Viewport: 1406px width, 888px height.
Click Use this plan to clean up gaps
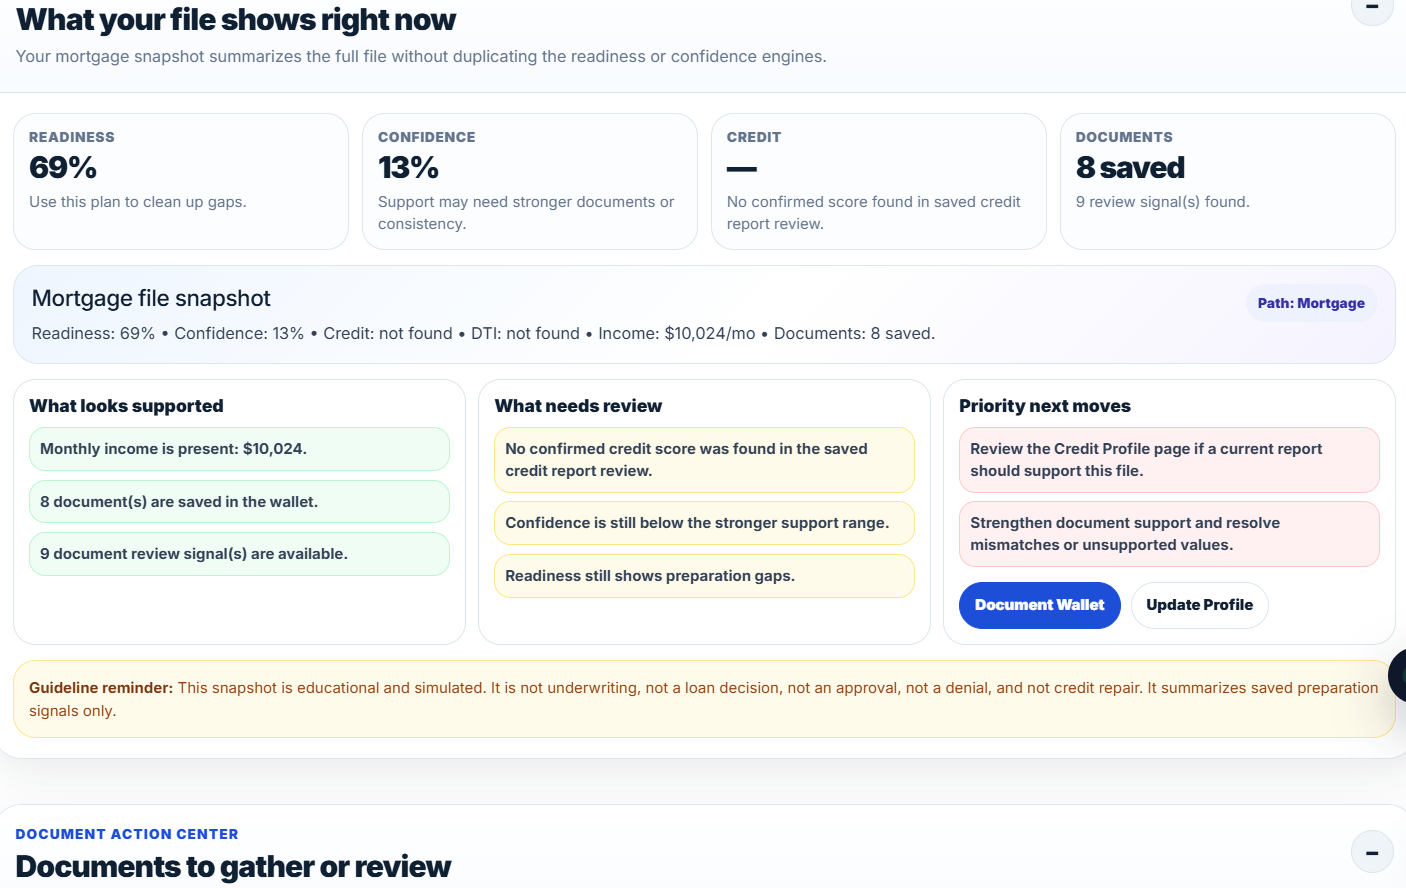click(x=138, y=202)
